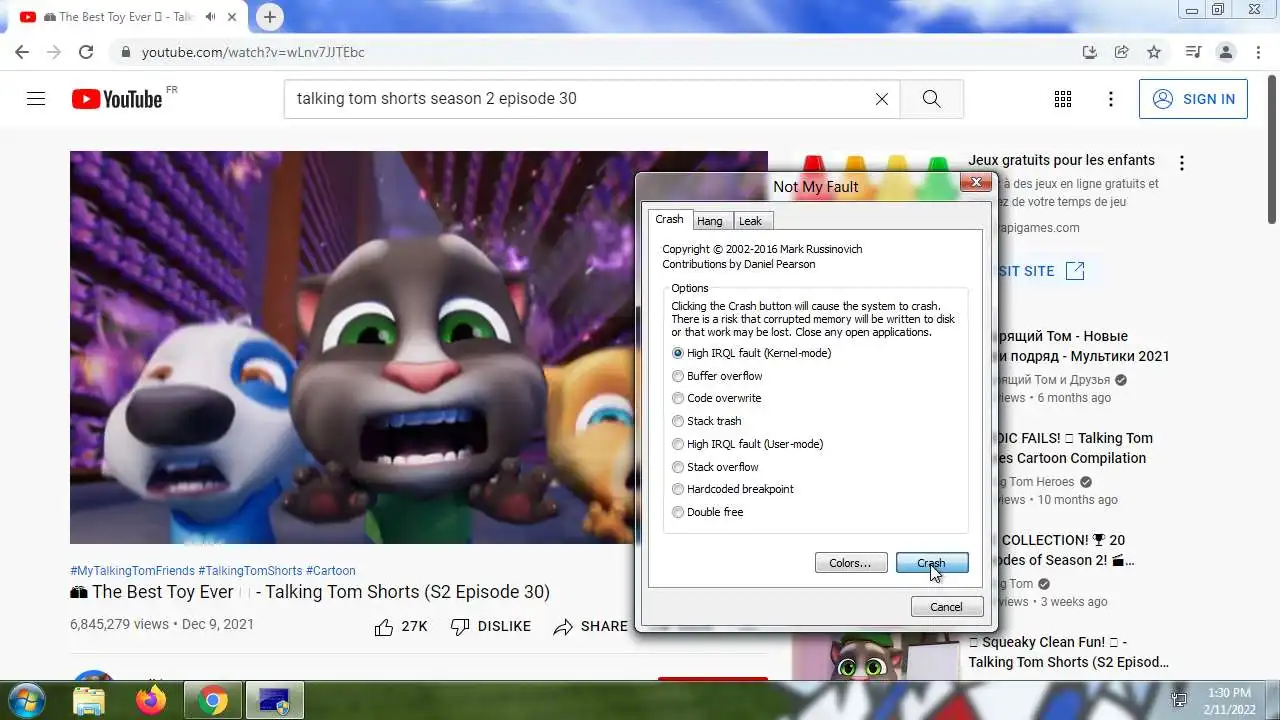This screenshot has height=720, width=1280.
Task: Like the video with thumbs up 27K
Action: pos(400,626)
